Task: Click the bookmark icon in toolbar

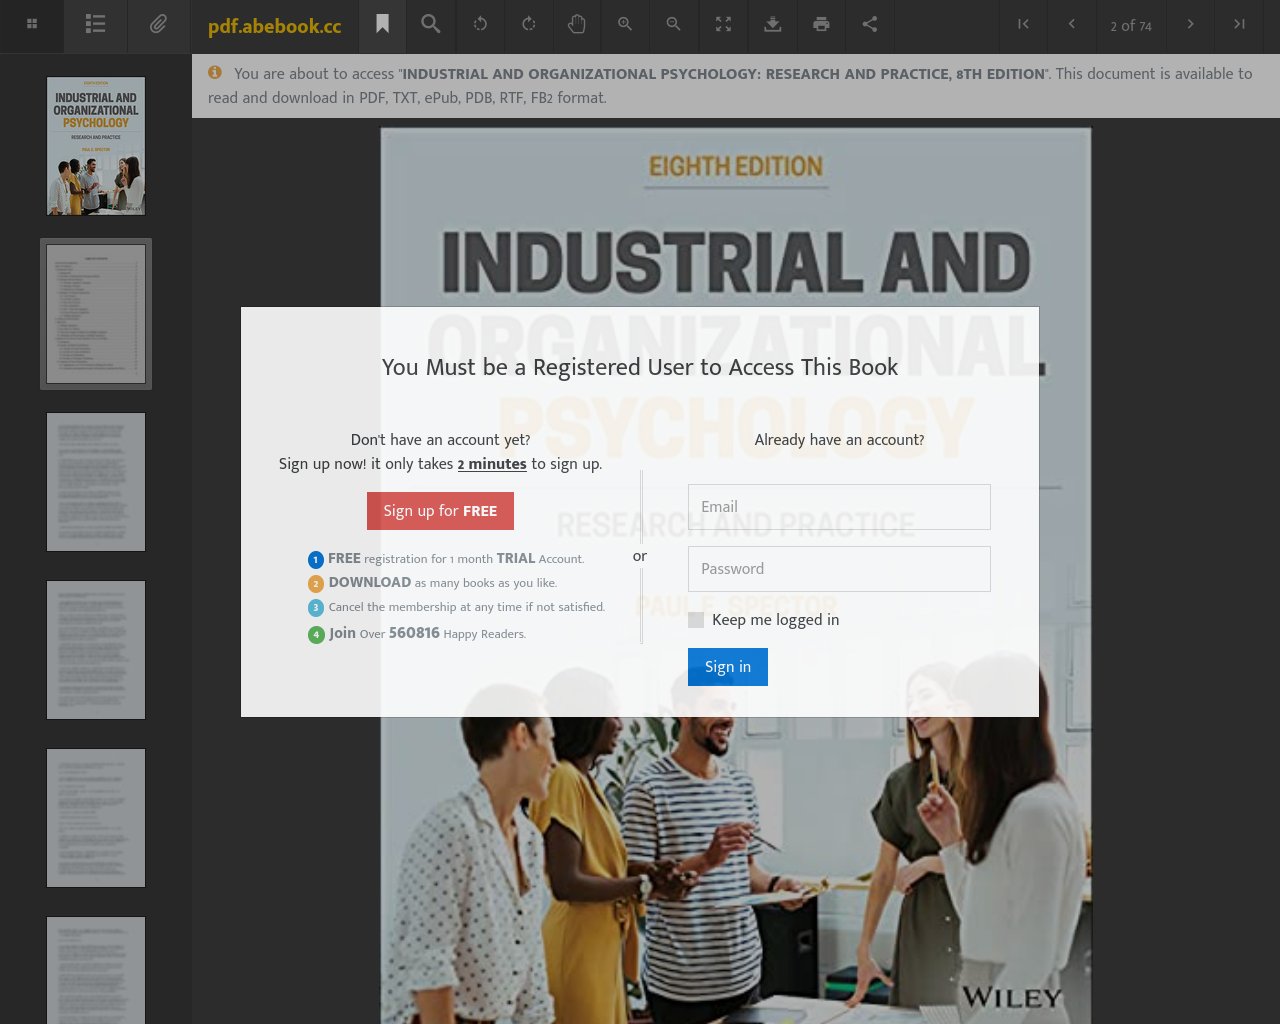Action: (382, 24)
